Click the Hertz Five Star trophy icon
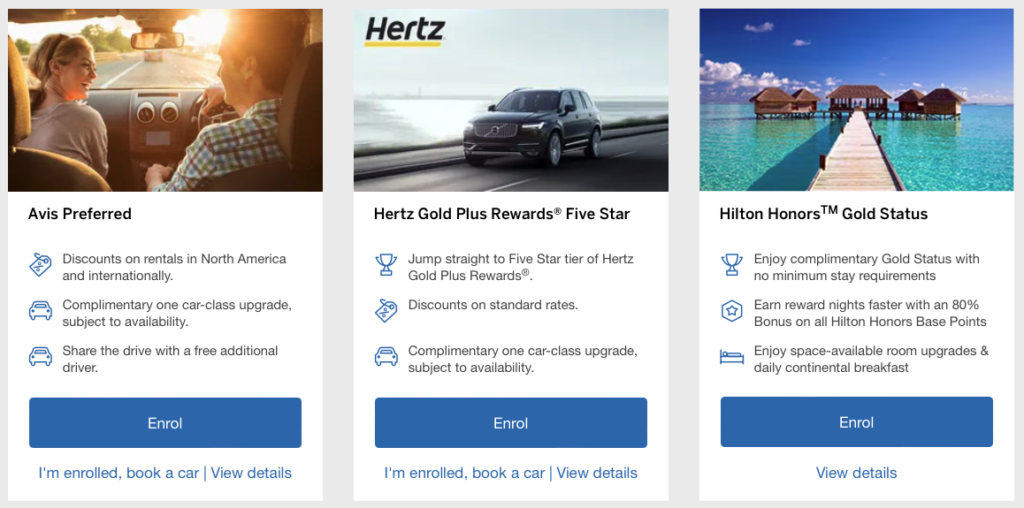This screenshot has height=508, width=1024. coord(386,266)
